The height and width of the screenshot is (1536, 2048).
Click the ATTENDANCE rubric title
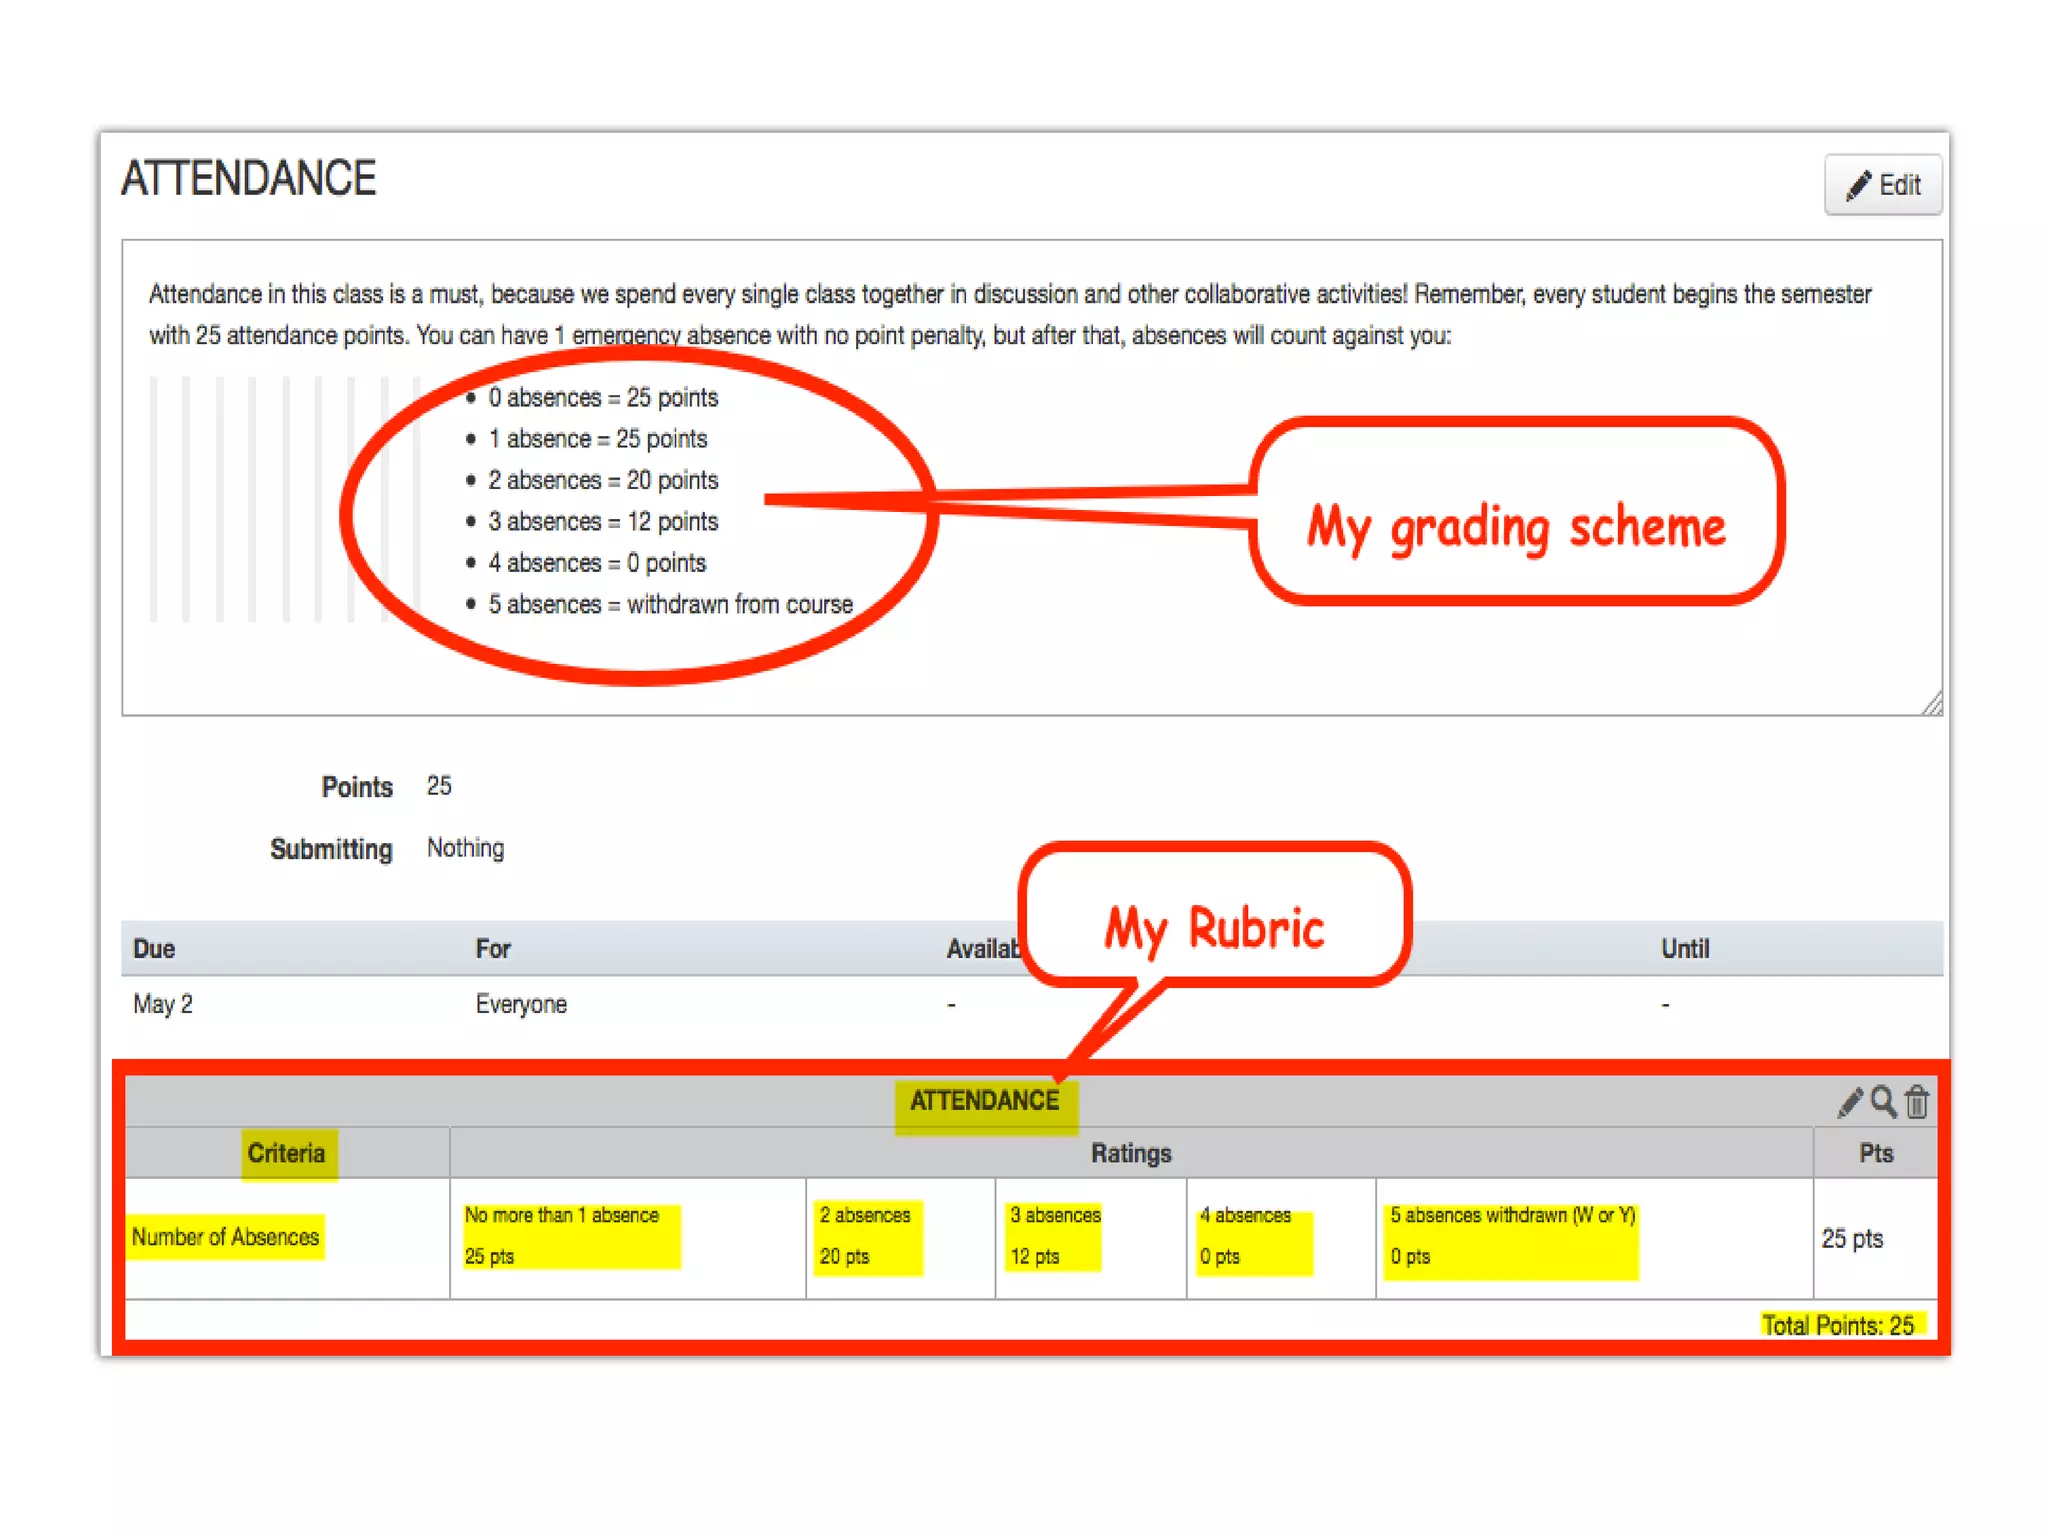(x=985, y=1101)
